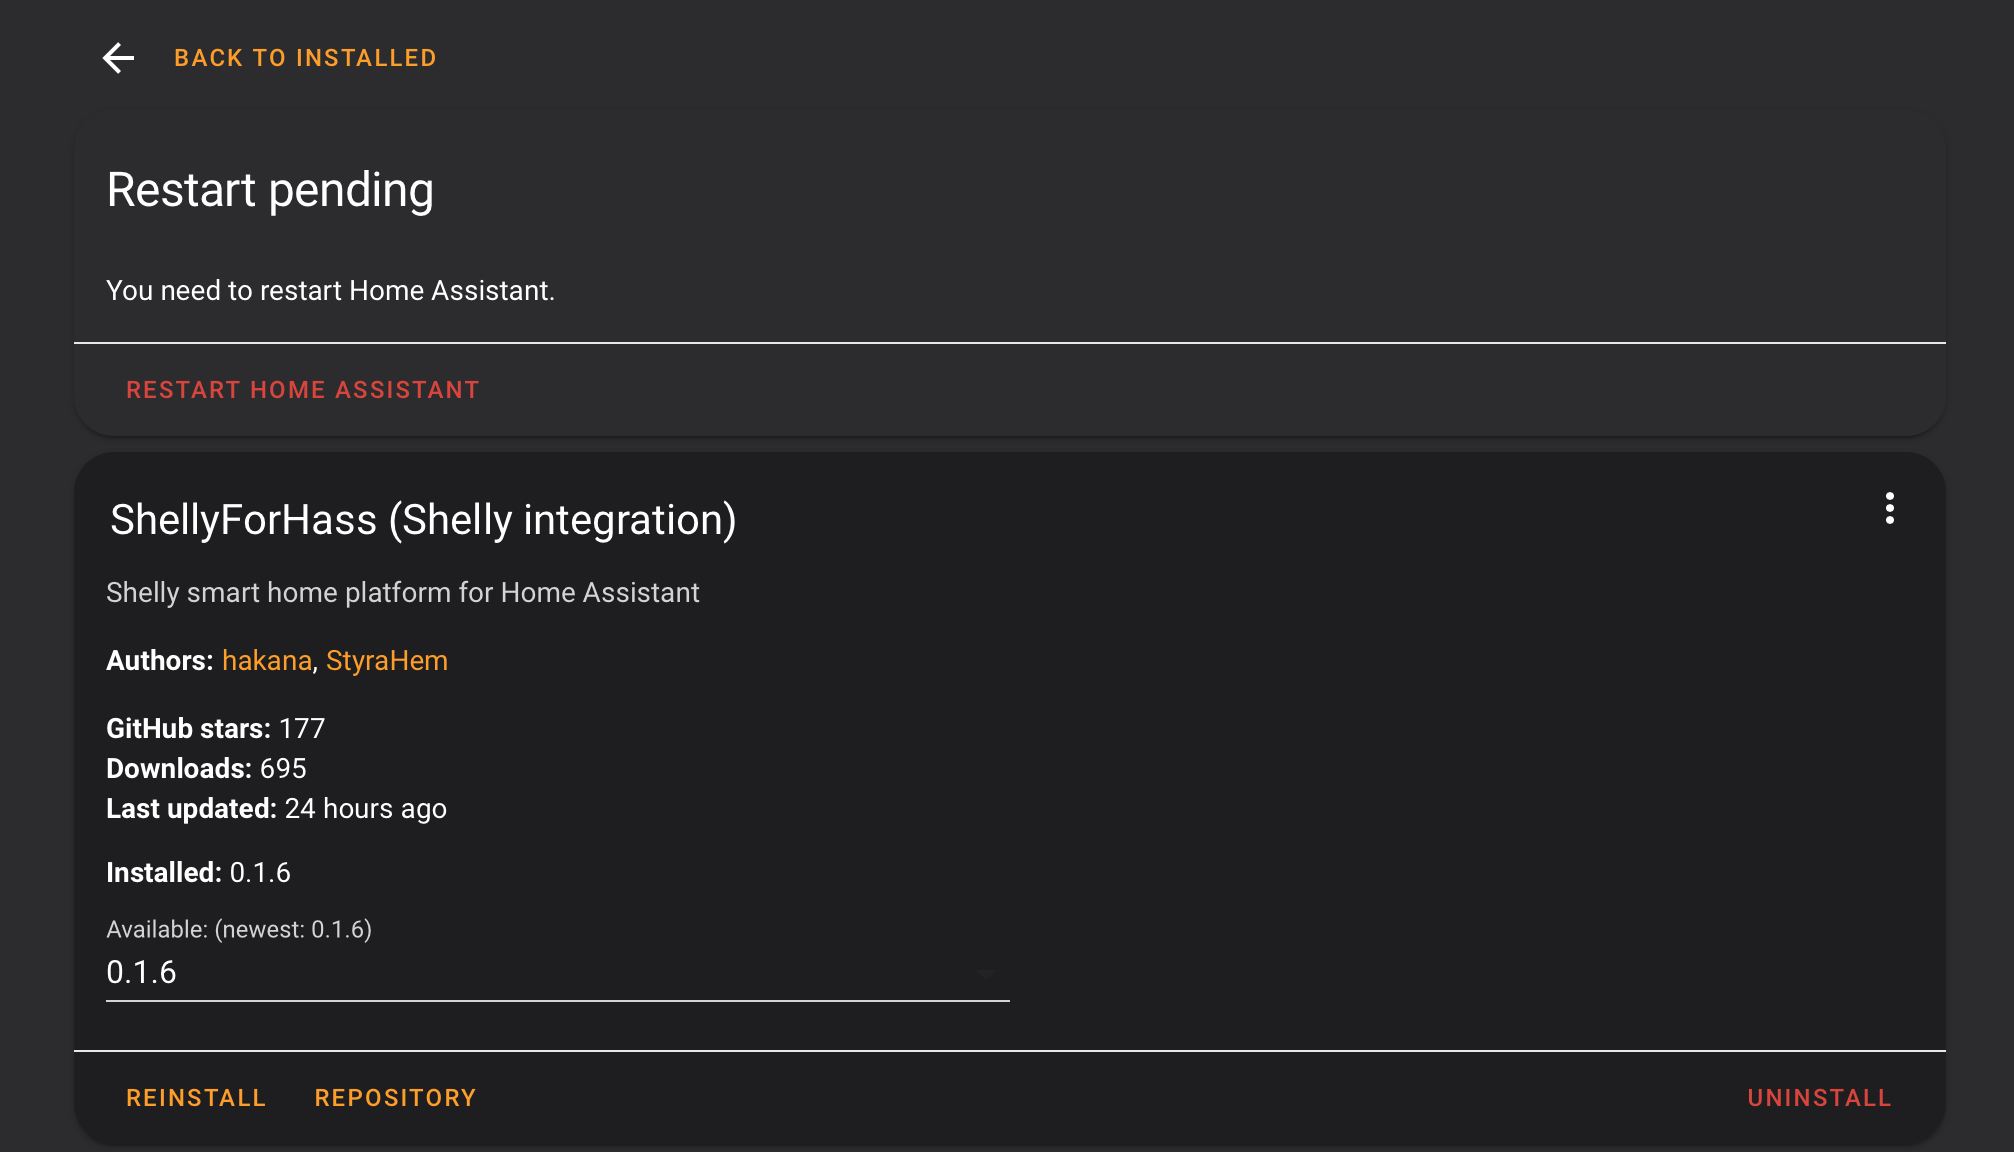This screenshot has height=1152, width=2014.
Task: Open the ShellyForHass repository
Action: click(395, 1097)
